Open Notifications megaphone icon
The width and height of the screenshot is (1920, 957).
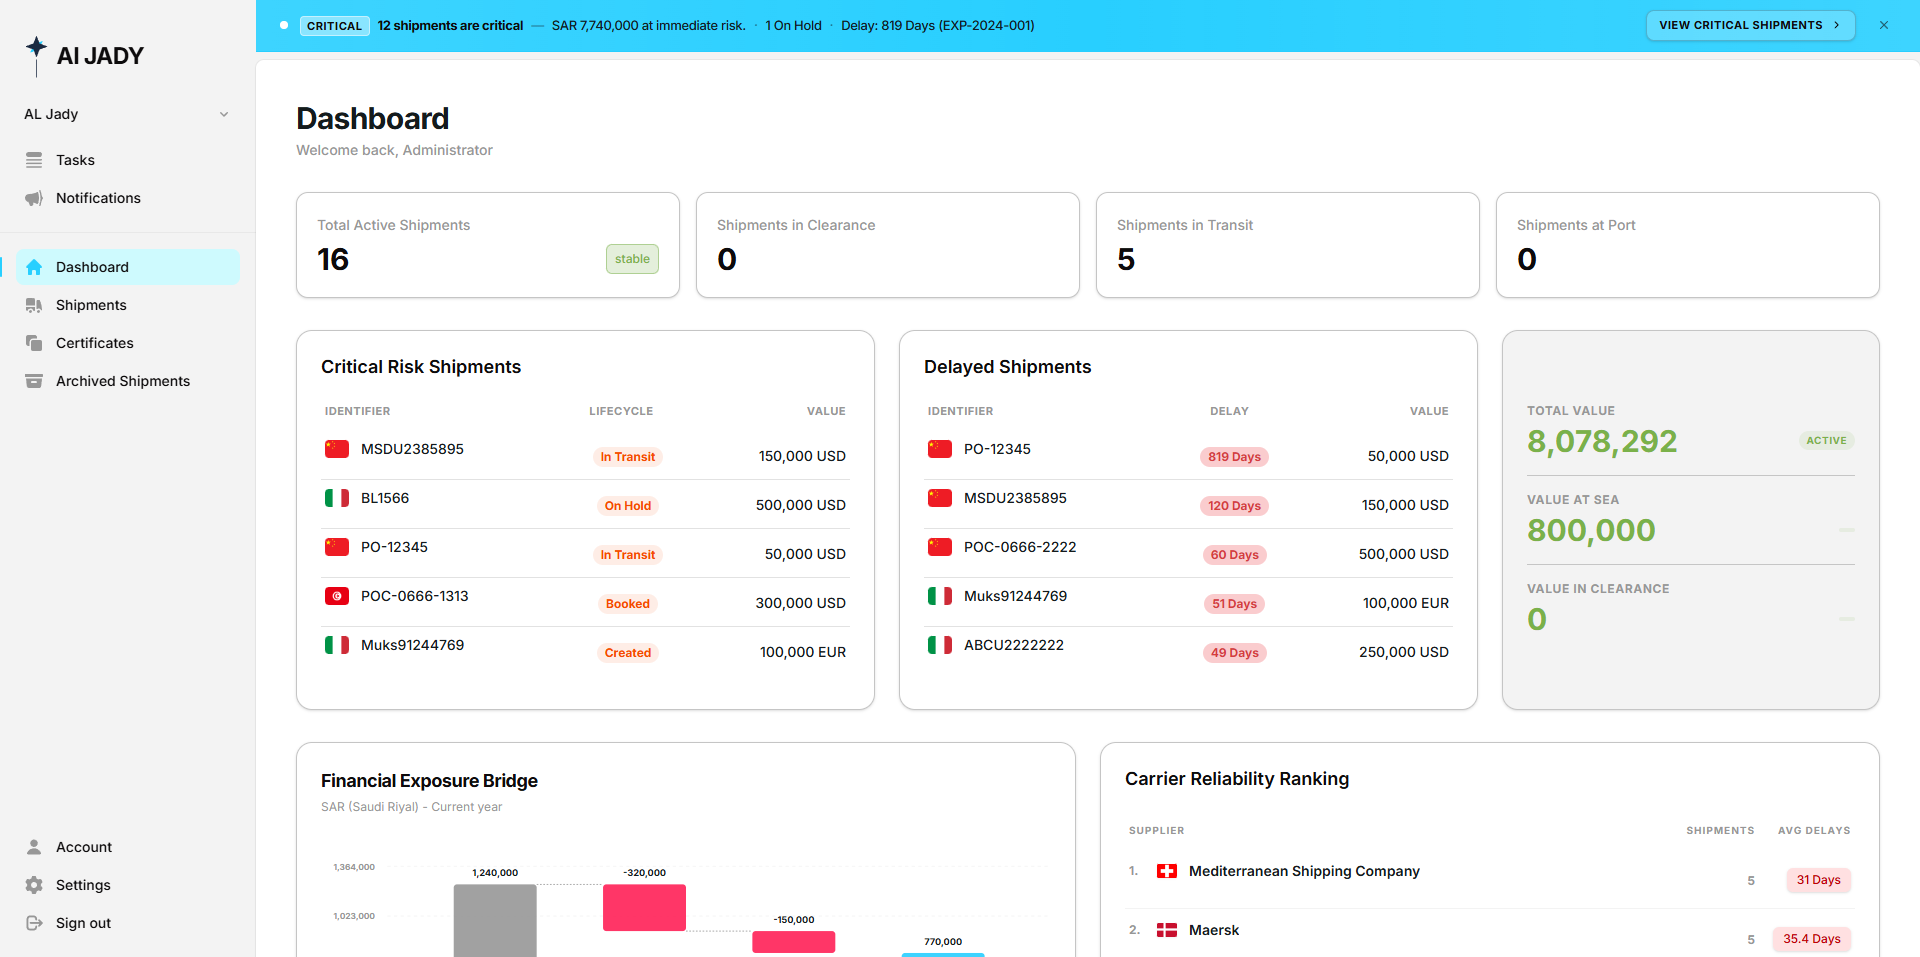pyautogui.click(x=34, y=198)
